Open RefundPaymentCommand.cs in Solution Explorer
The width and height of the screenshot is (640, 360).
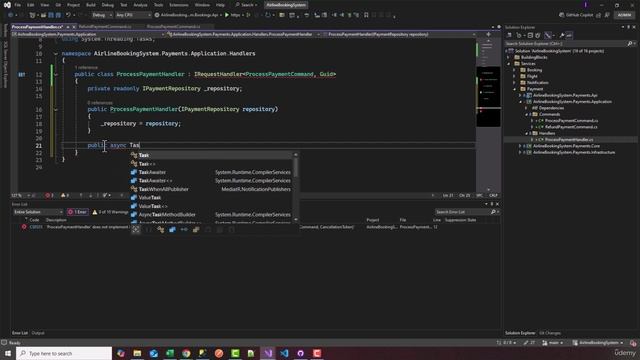click(571, 127)
